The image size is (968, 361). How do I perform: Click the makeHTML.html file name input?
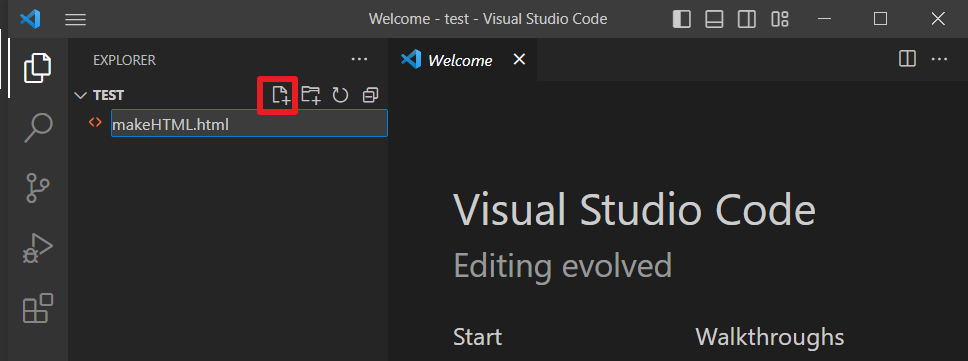coord(249,123)
